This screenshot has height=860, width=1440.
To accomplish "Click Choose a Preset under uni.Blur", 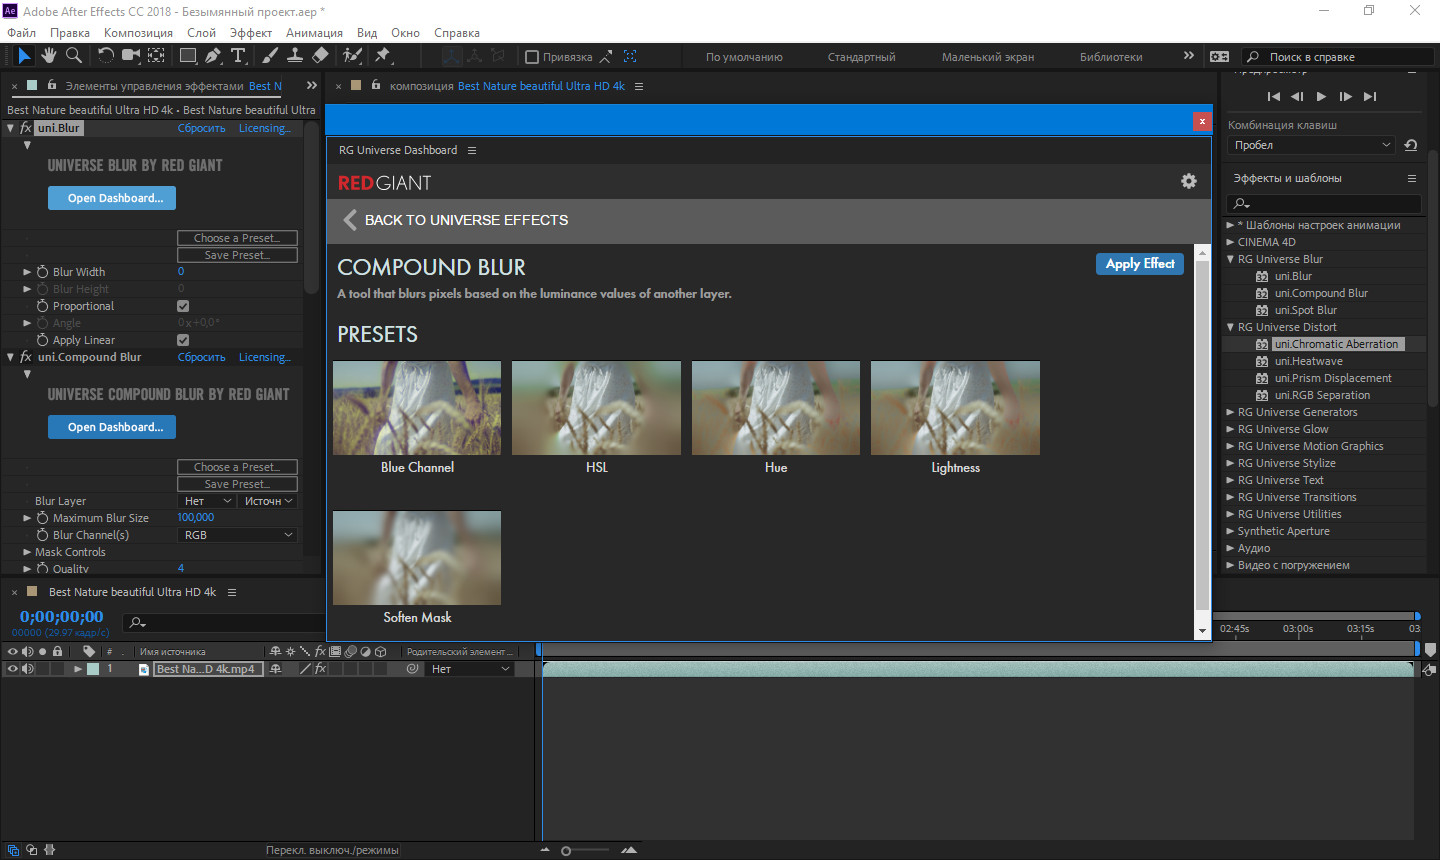I will click(237, 238).
